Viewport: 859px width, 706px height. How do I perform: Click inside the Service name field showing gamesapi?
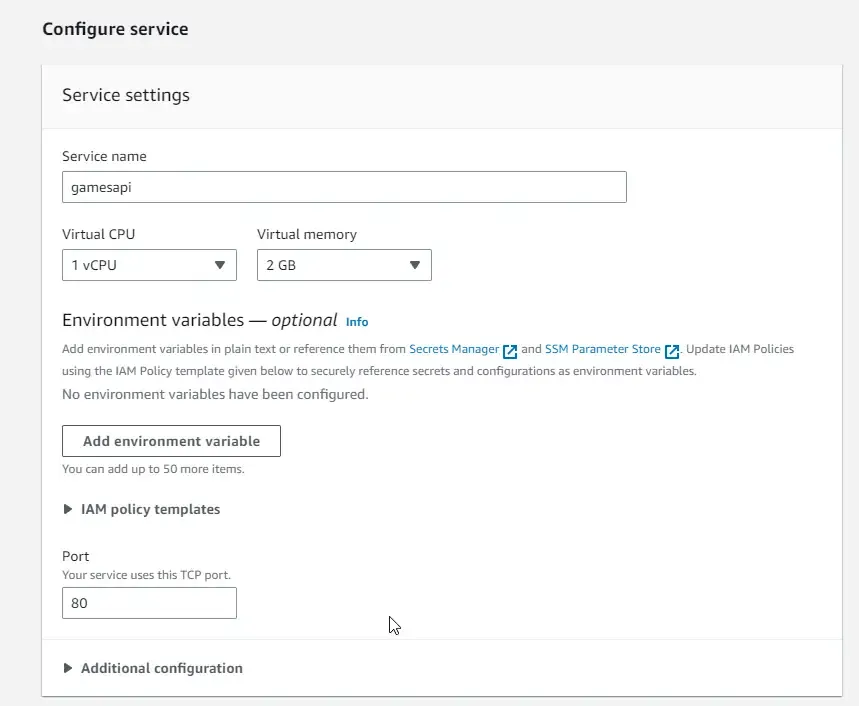(x=343, y=187)
